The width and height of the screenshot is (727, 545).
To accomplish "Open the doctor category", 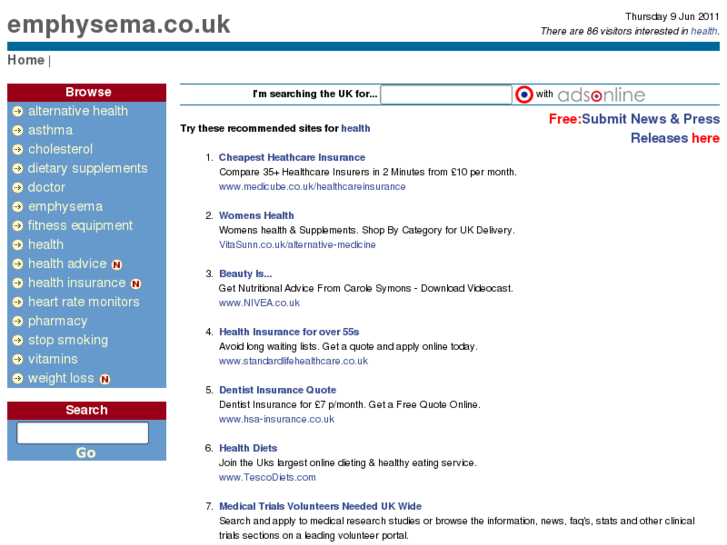I will [x=46, y=187].
